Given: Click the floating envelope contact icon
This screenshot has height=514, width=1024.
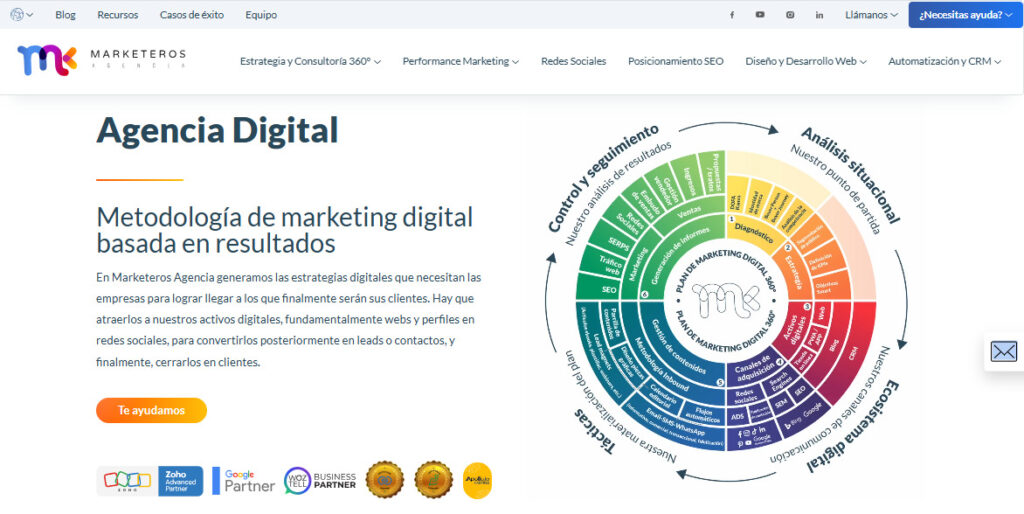Looking at the screenshot, I should [x=1004, y=351].
